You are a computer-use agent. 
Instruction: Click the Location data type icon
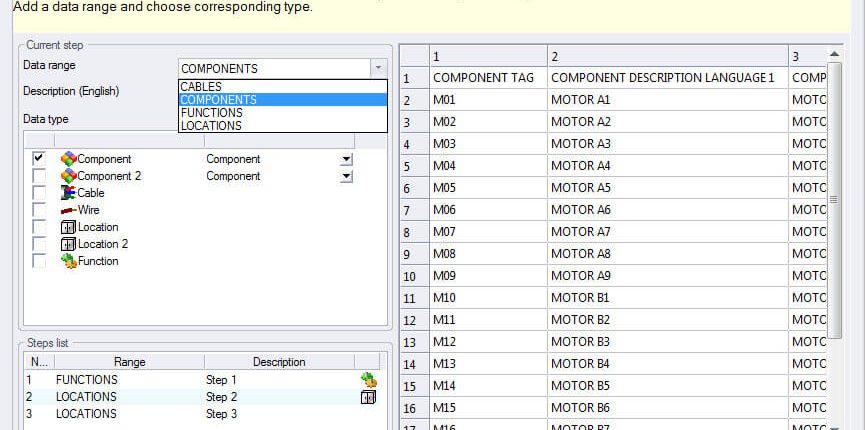[68, 227]
